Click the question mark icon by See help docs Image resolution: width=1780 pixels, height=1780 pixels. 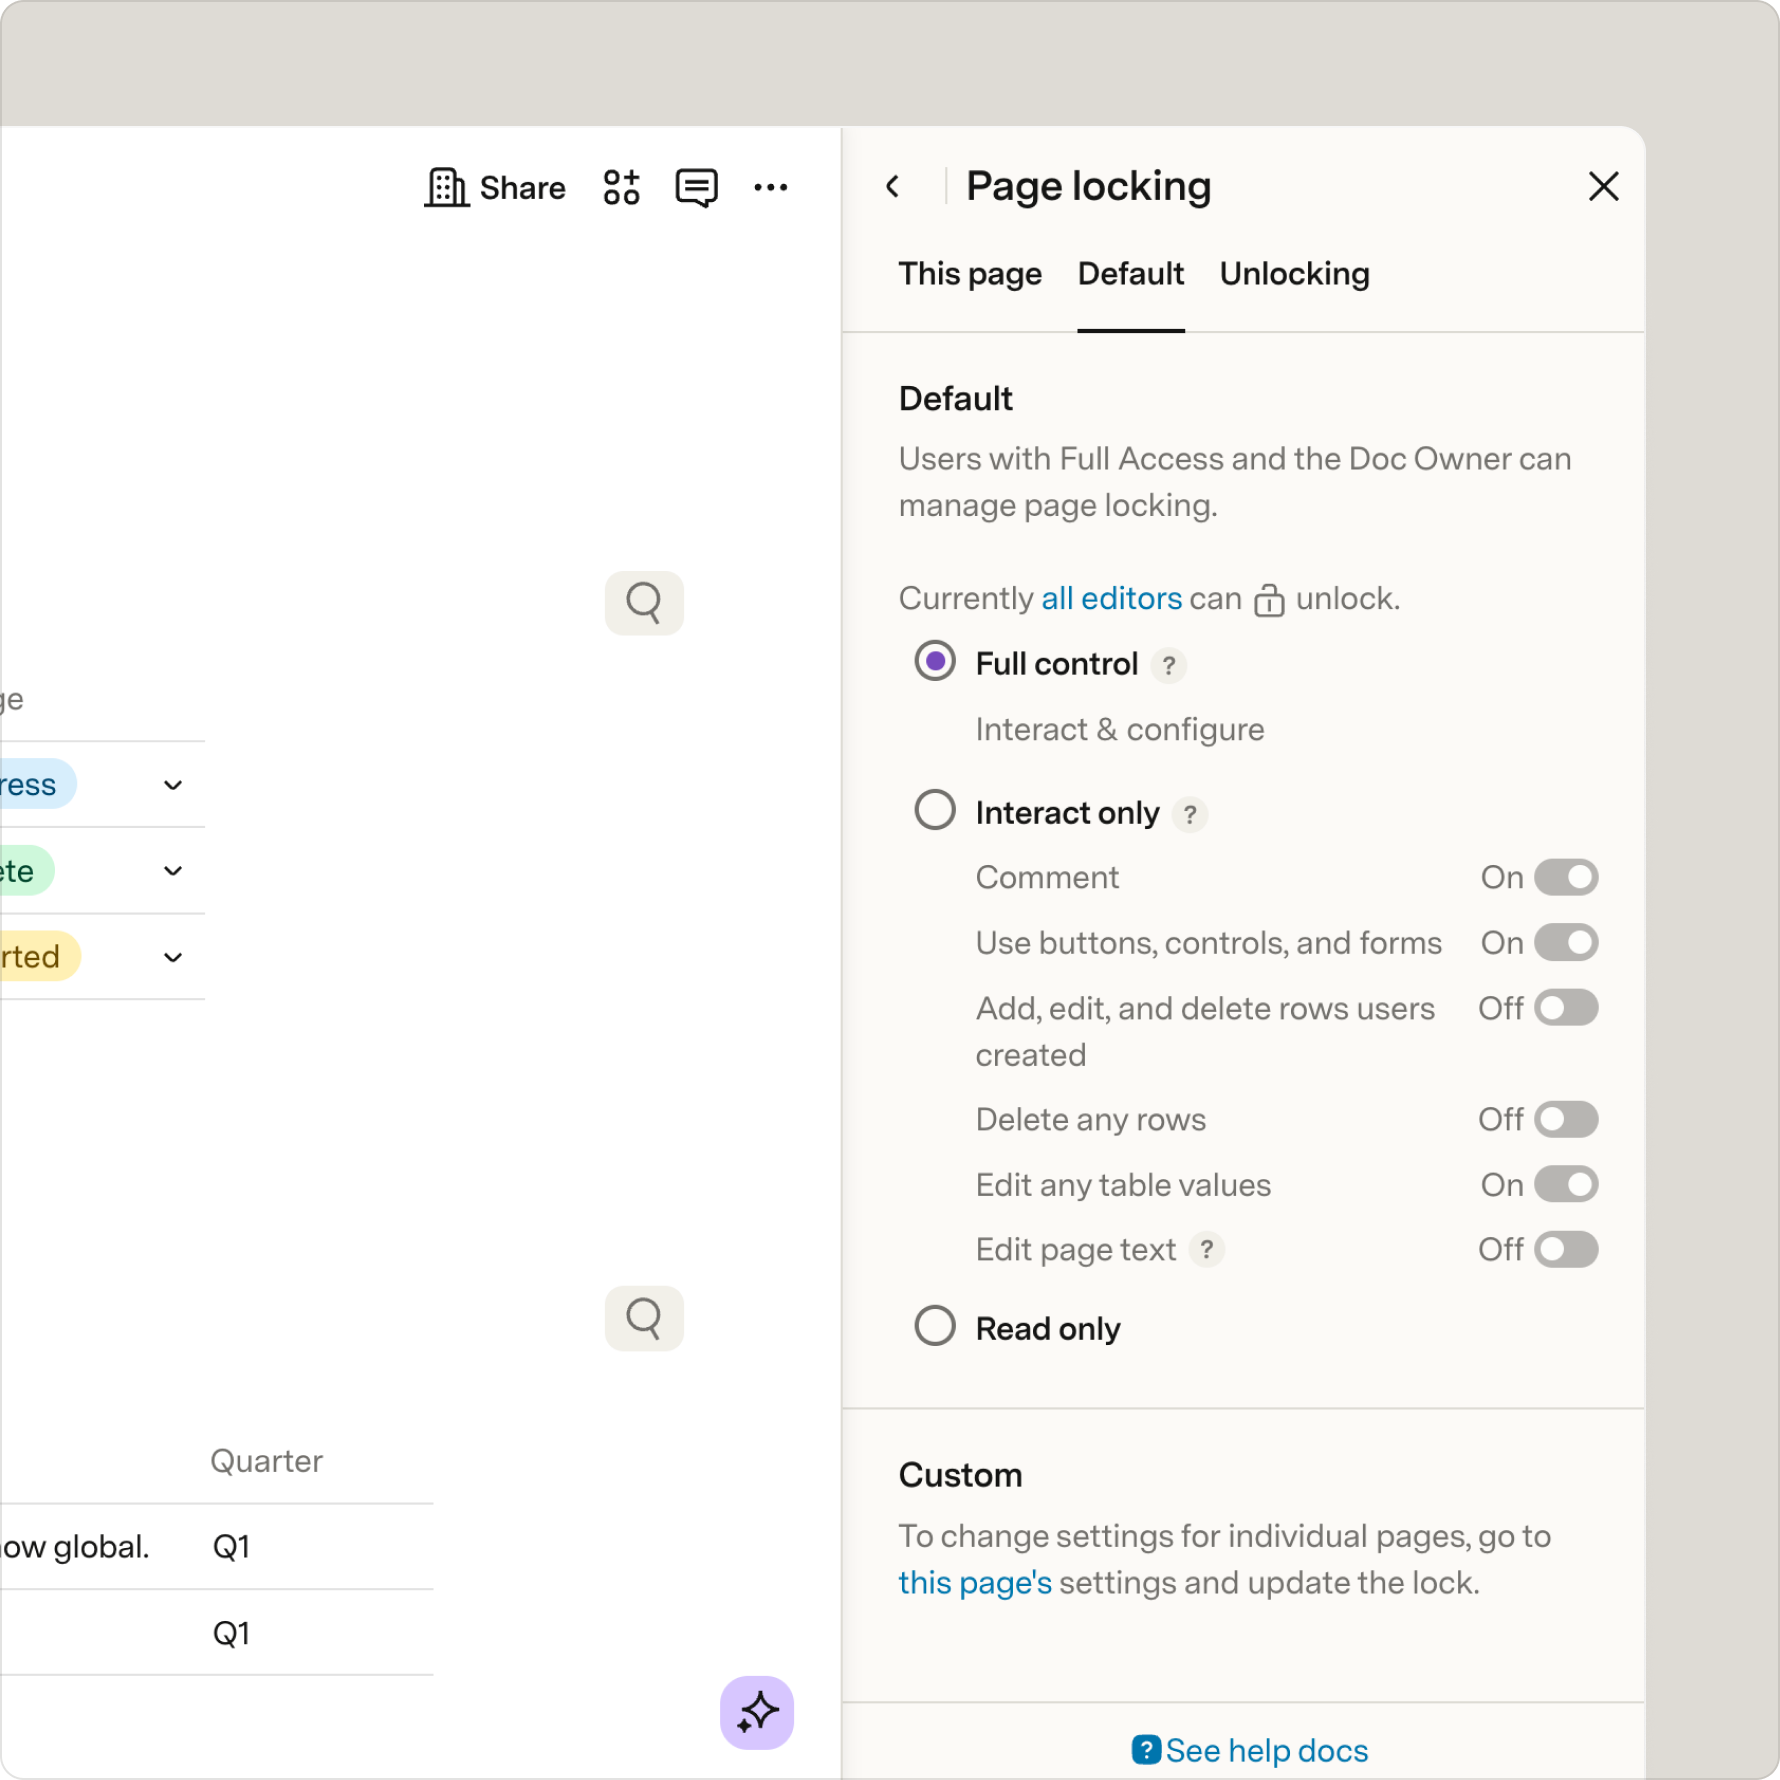click(1146, 1750)
